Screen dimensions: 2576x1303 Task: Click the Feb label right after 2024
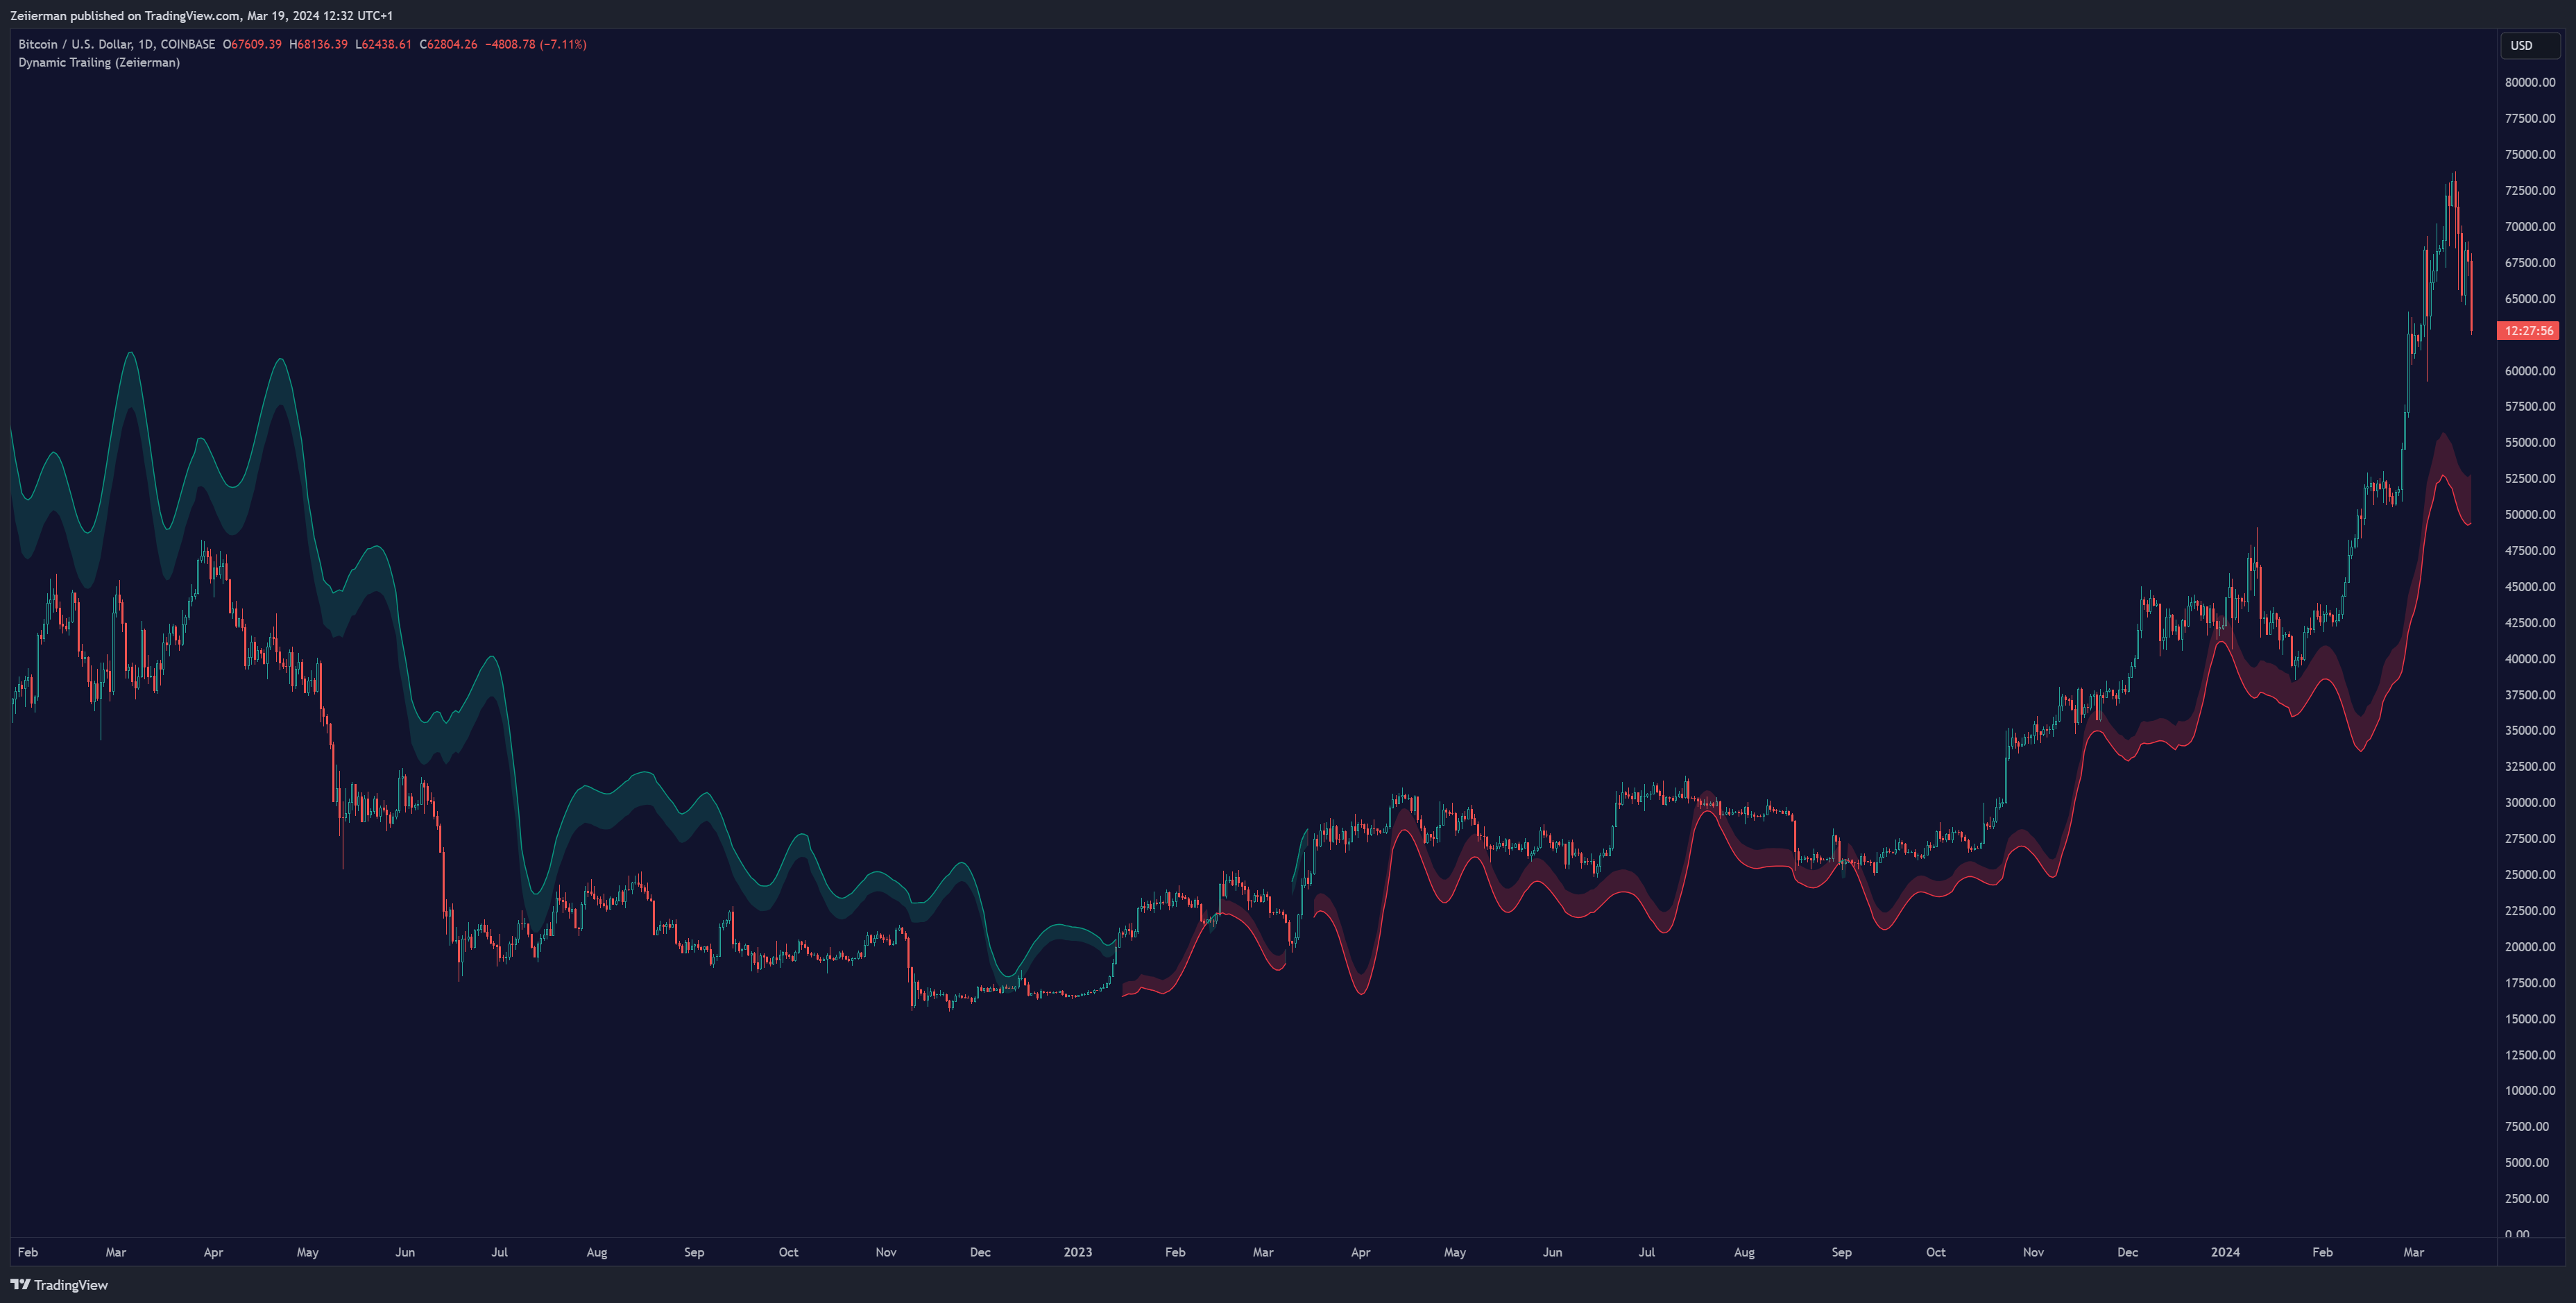point(2322,1252)
